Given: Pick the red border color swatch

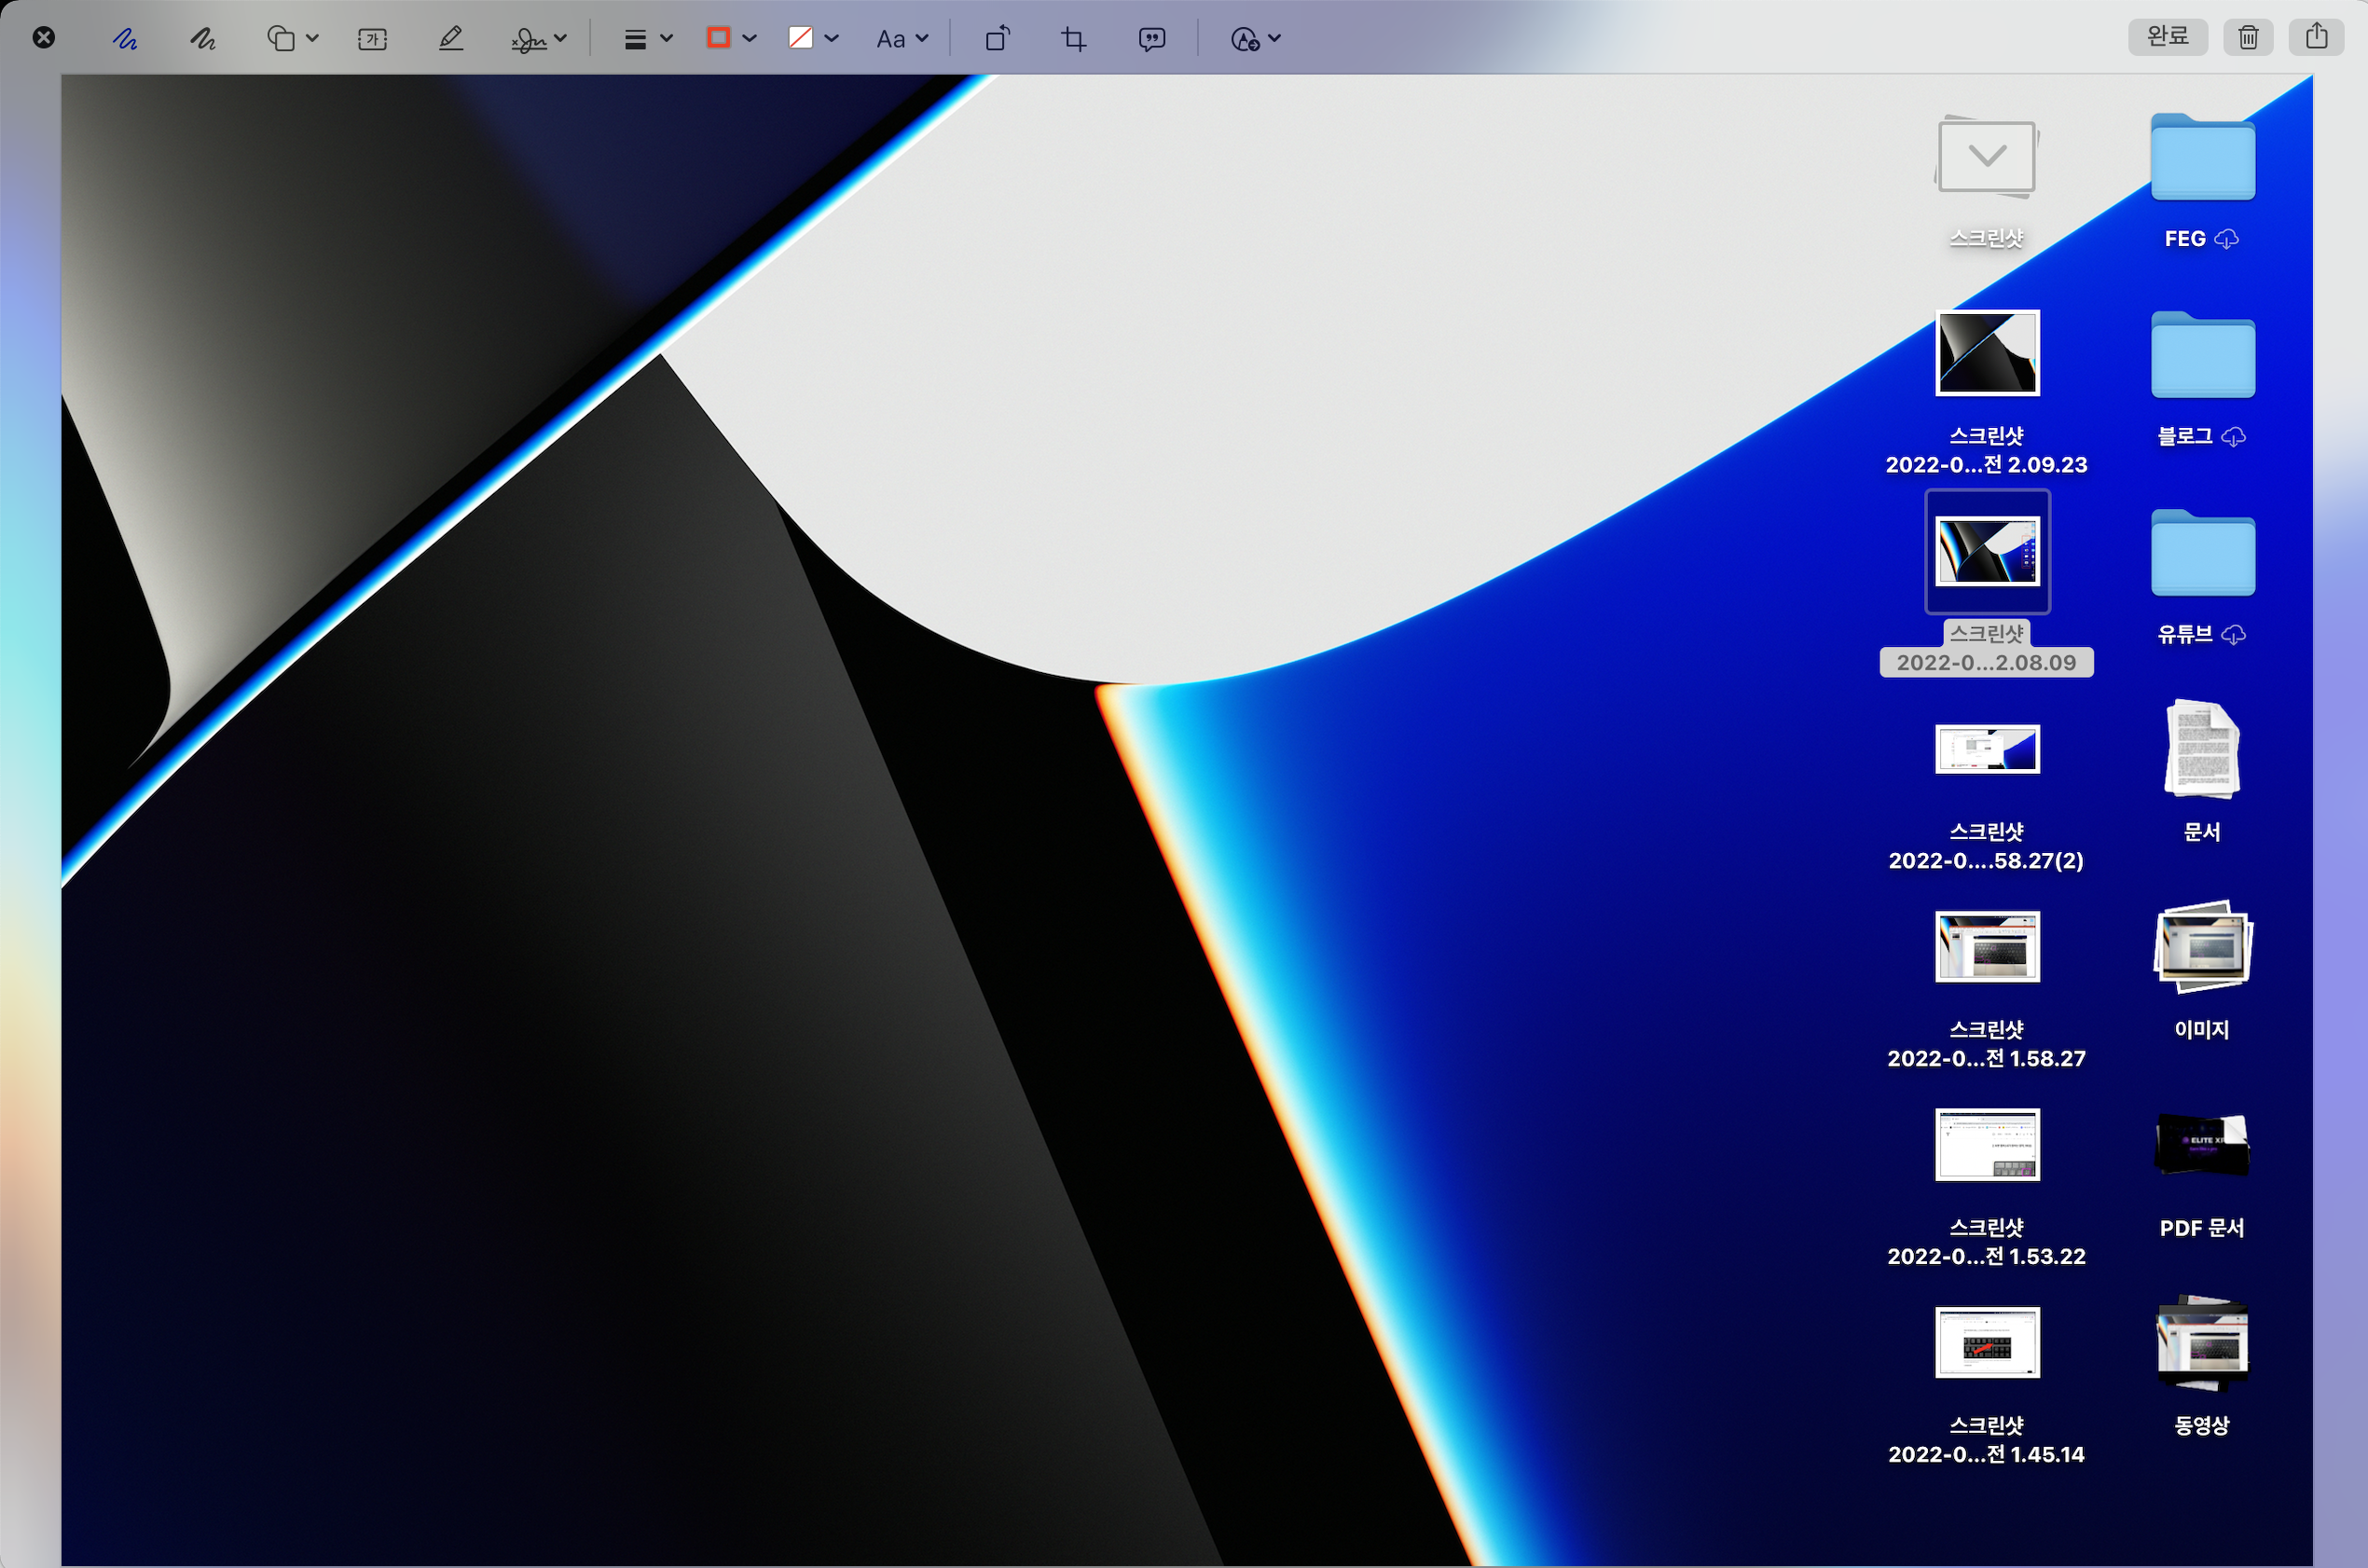Looking at the screenshot, I should point(719,38).
